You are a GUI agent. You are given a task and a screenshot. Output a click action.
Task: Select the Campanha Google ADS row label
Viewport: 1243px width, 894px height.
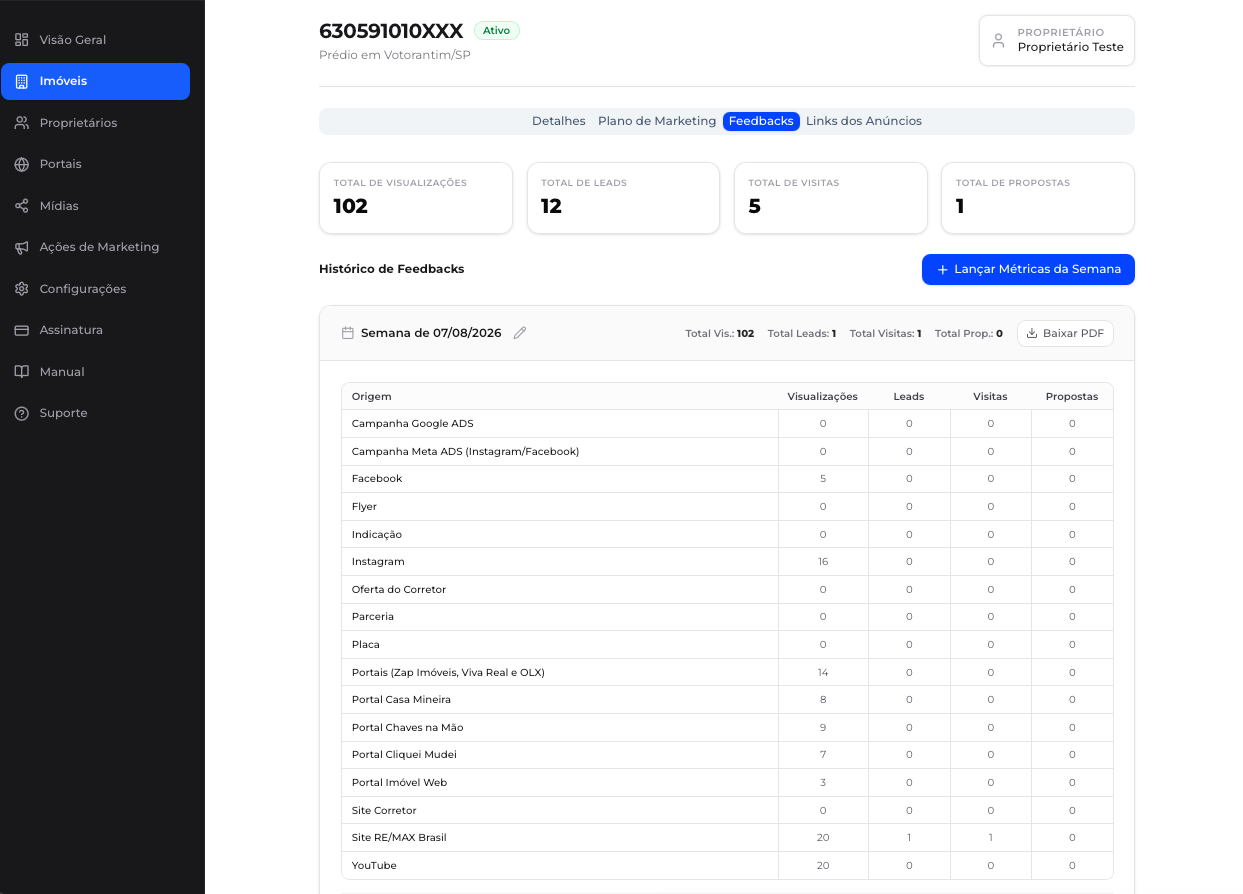pyautogui.click(x=413, y=424)
